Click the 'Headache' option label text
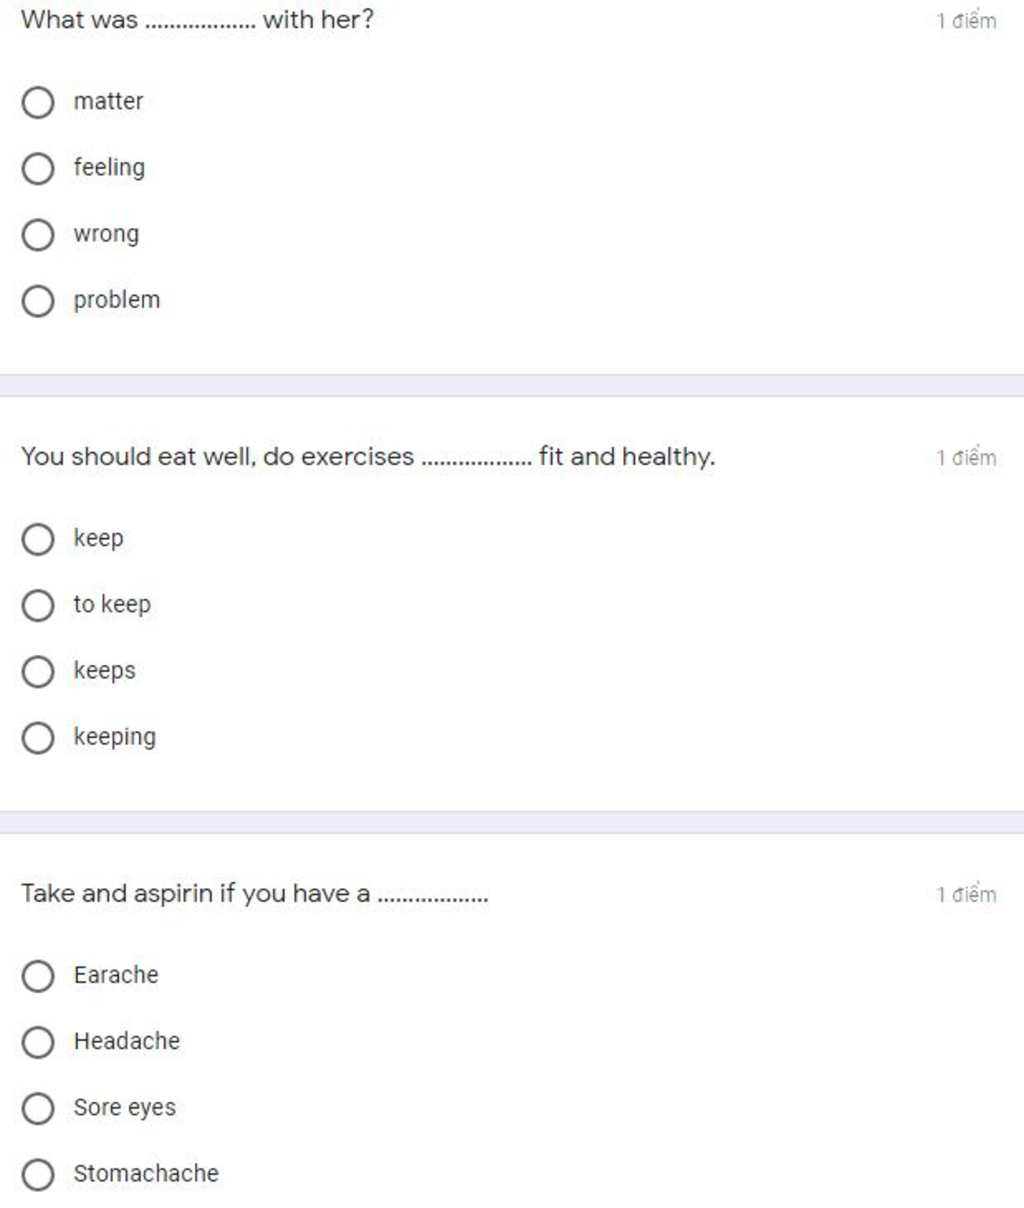 [x=127, y=1041]
